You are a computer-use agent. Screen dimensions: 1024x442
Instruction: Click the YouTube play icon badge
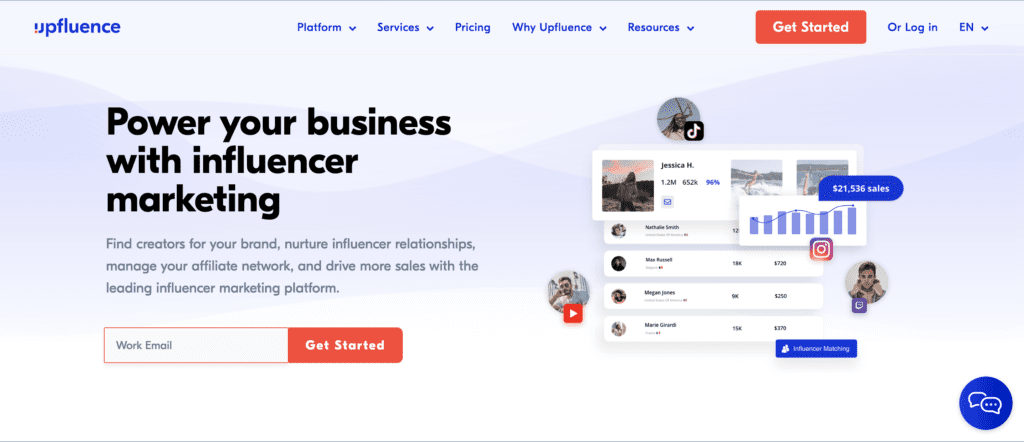[573, 314]
